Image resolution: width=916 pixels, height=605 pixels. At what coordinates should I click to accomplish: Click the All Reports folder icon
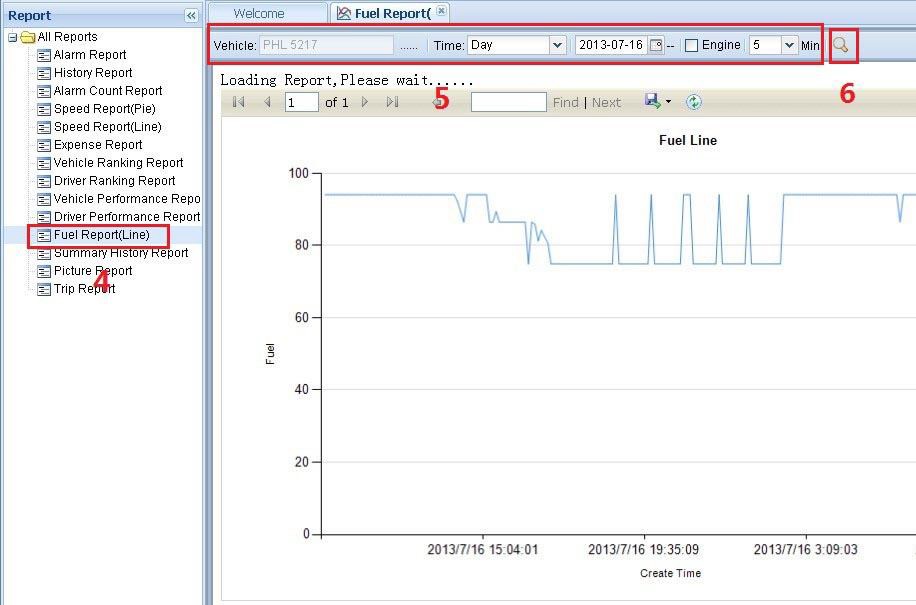point(27,37)
